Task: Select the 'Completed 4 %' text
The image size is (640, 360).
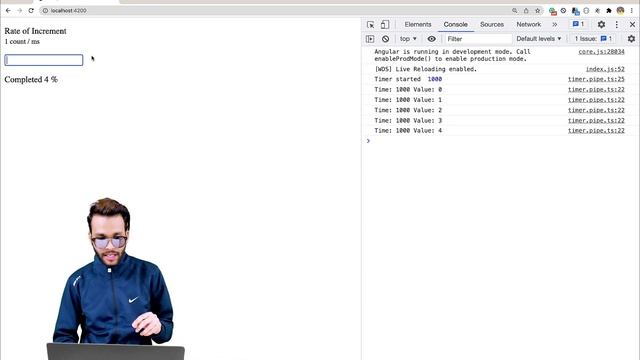Action: pos(31,80)
